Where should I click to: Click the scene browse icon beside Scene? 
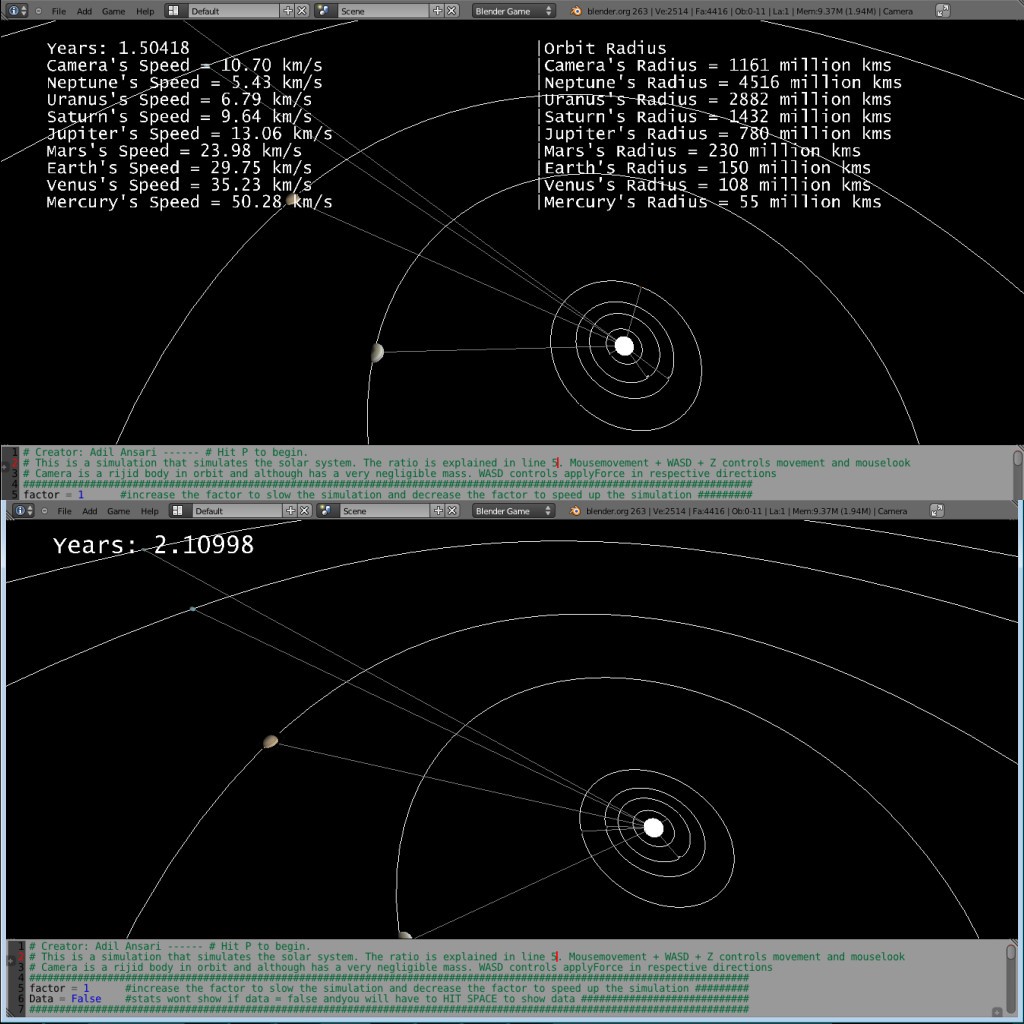322,11
